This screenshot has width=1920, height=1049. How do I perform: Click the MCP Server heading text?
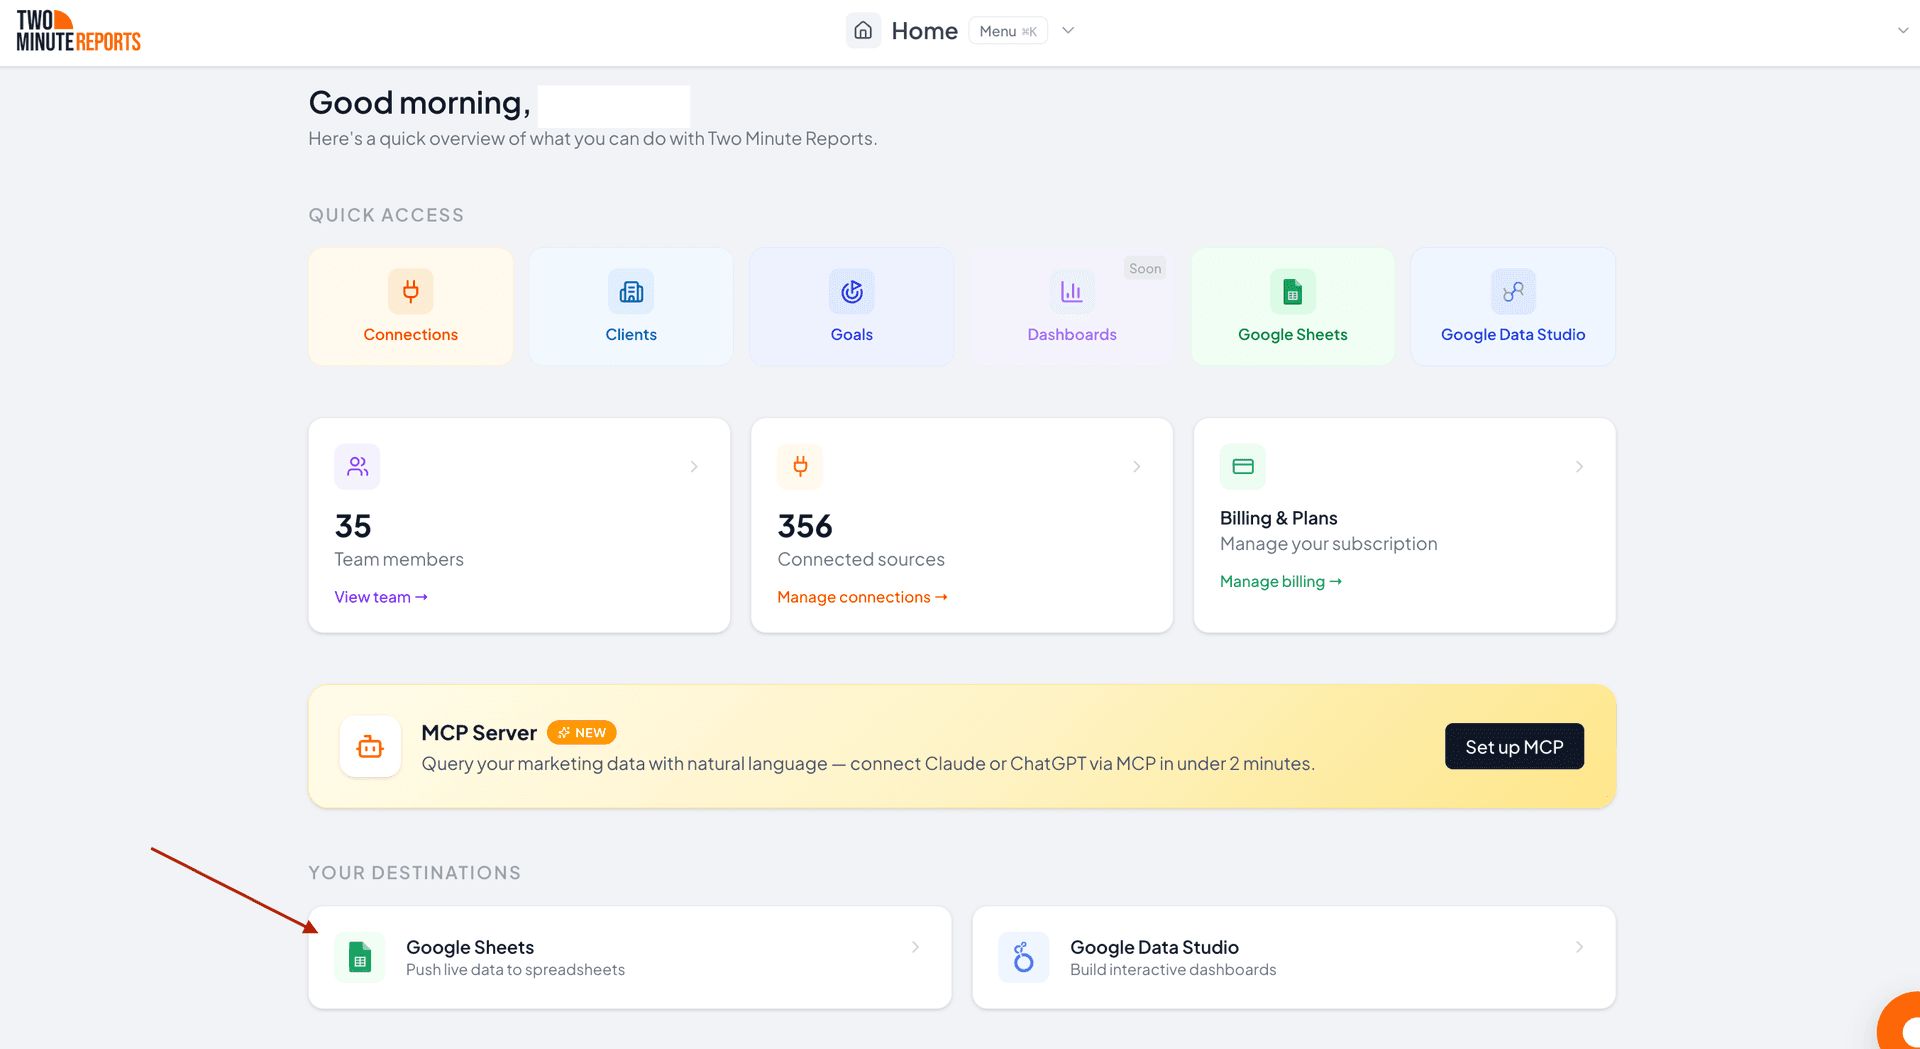click(x=479, y=733)
